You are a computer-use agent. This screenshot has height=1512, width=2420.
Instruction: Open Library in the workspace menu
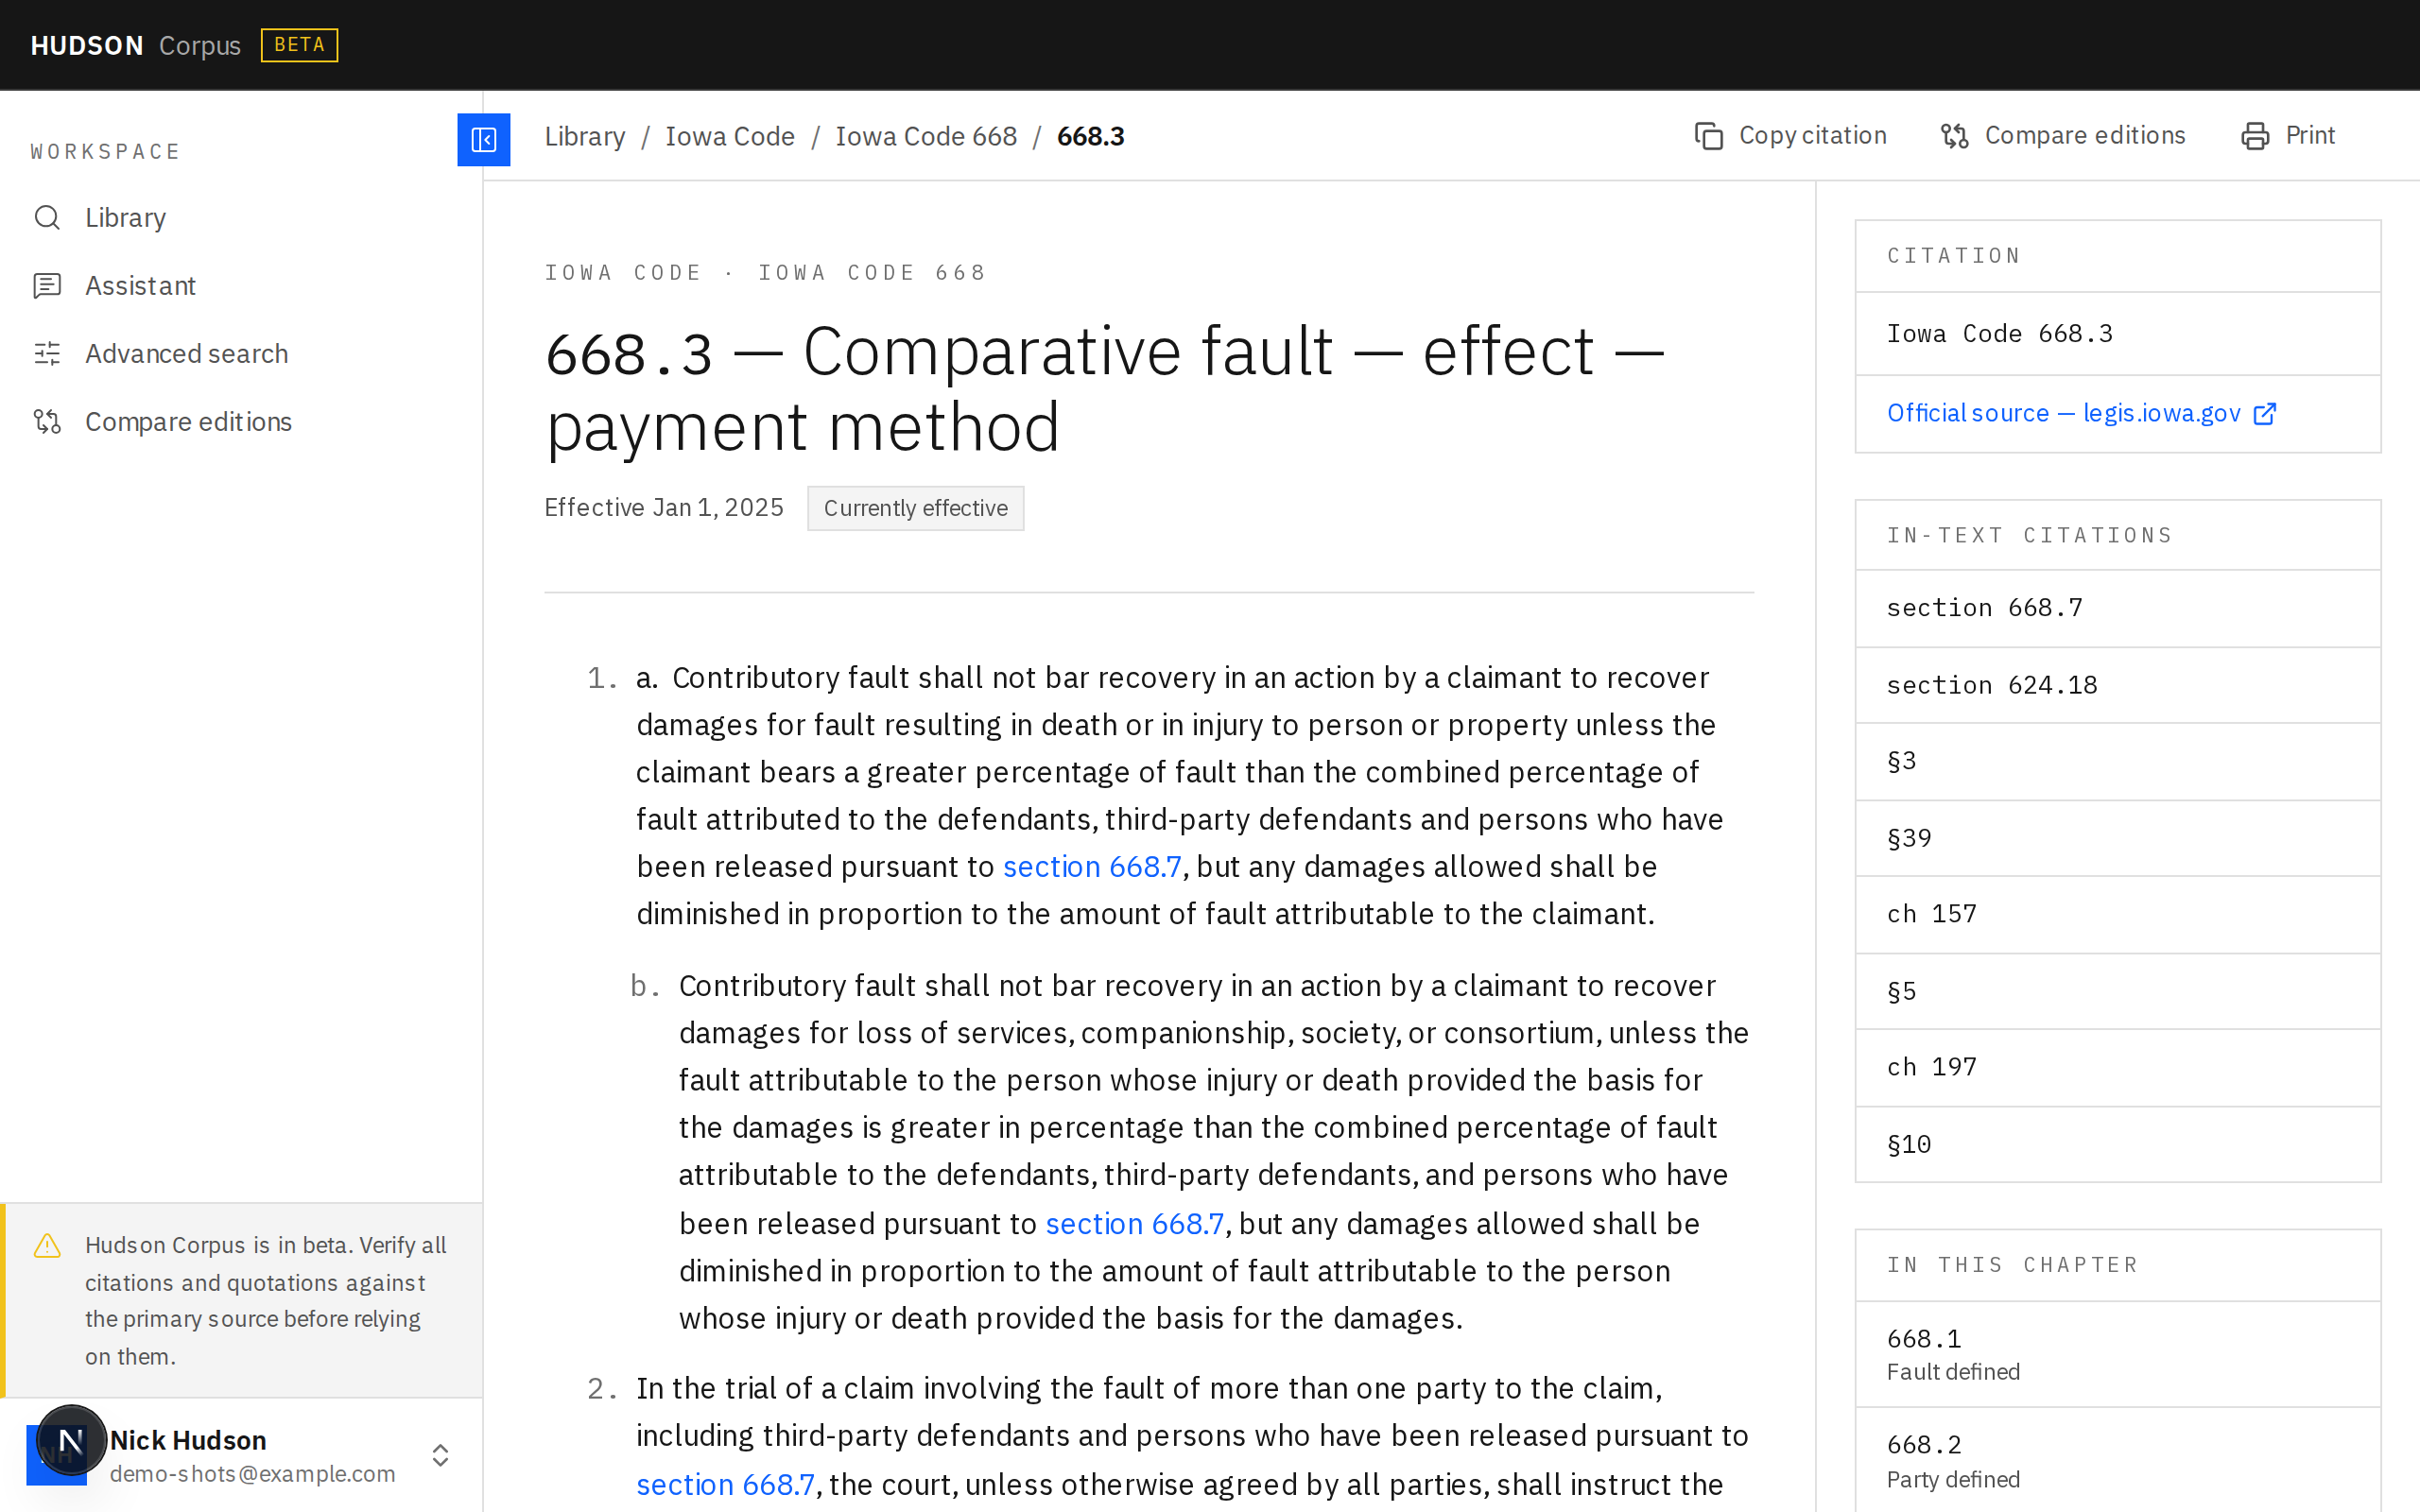tap(241, 217)
